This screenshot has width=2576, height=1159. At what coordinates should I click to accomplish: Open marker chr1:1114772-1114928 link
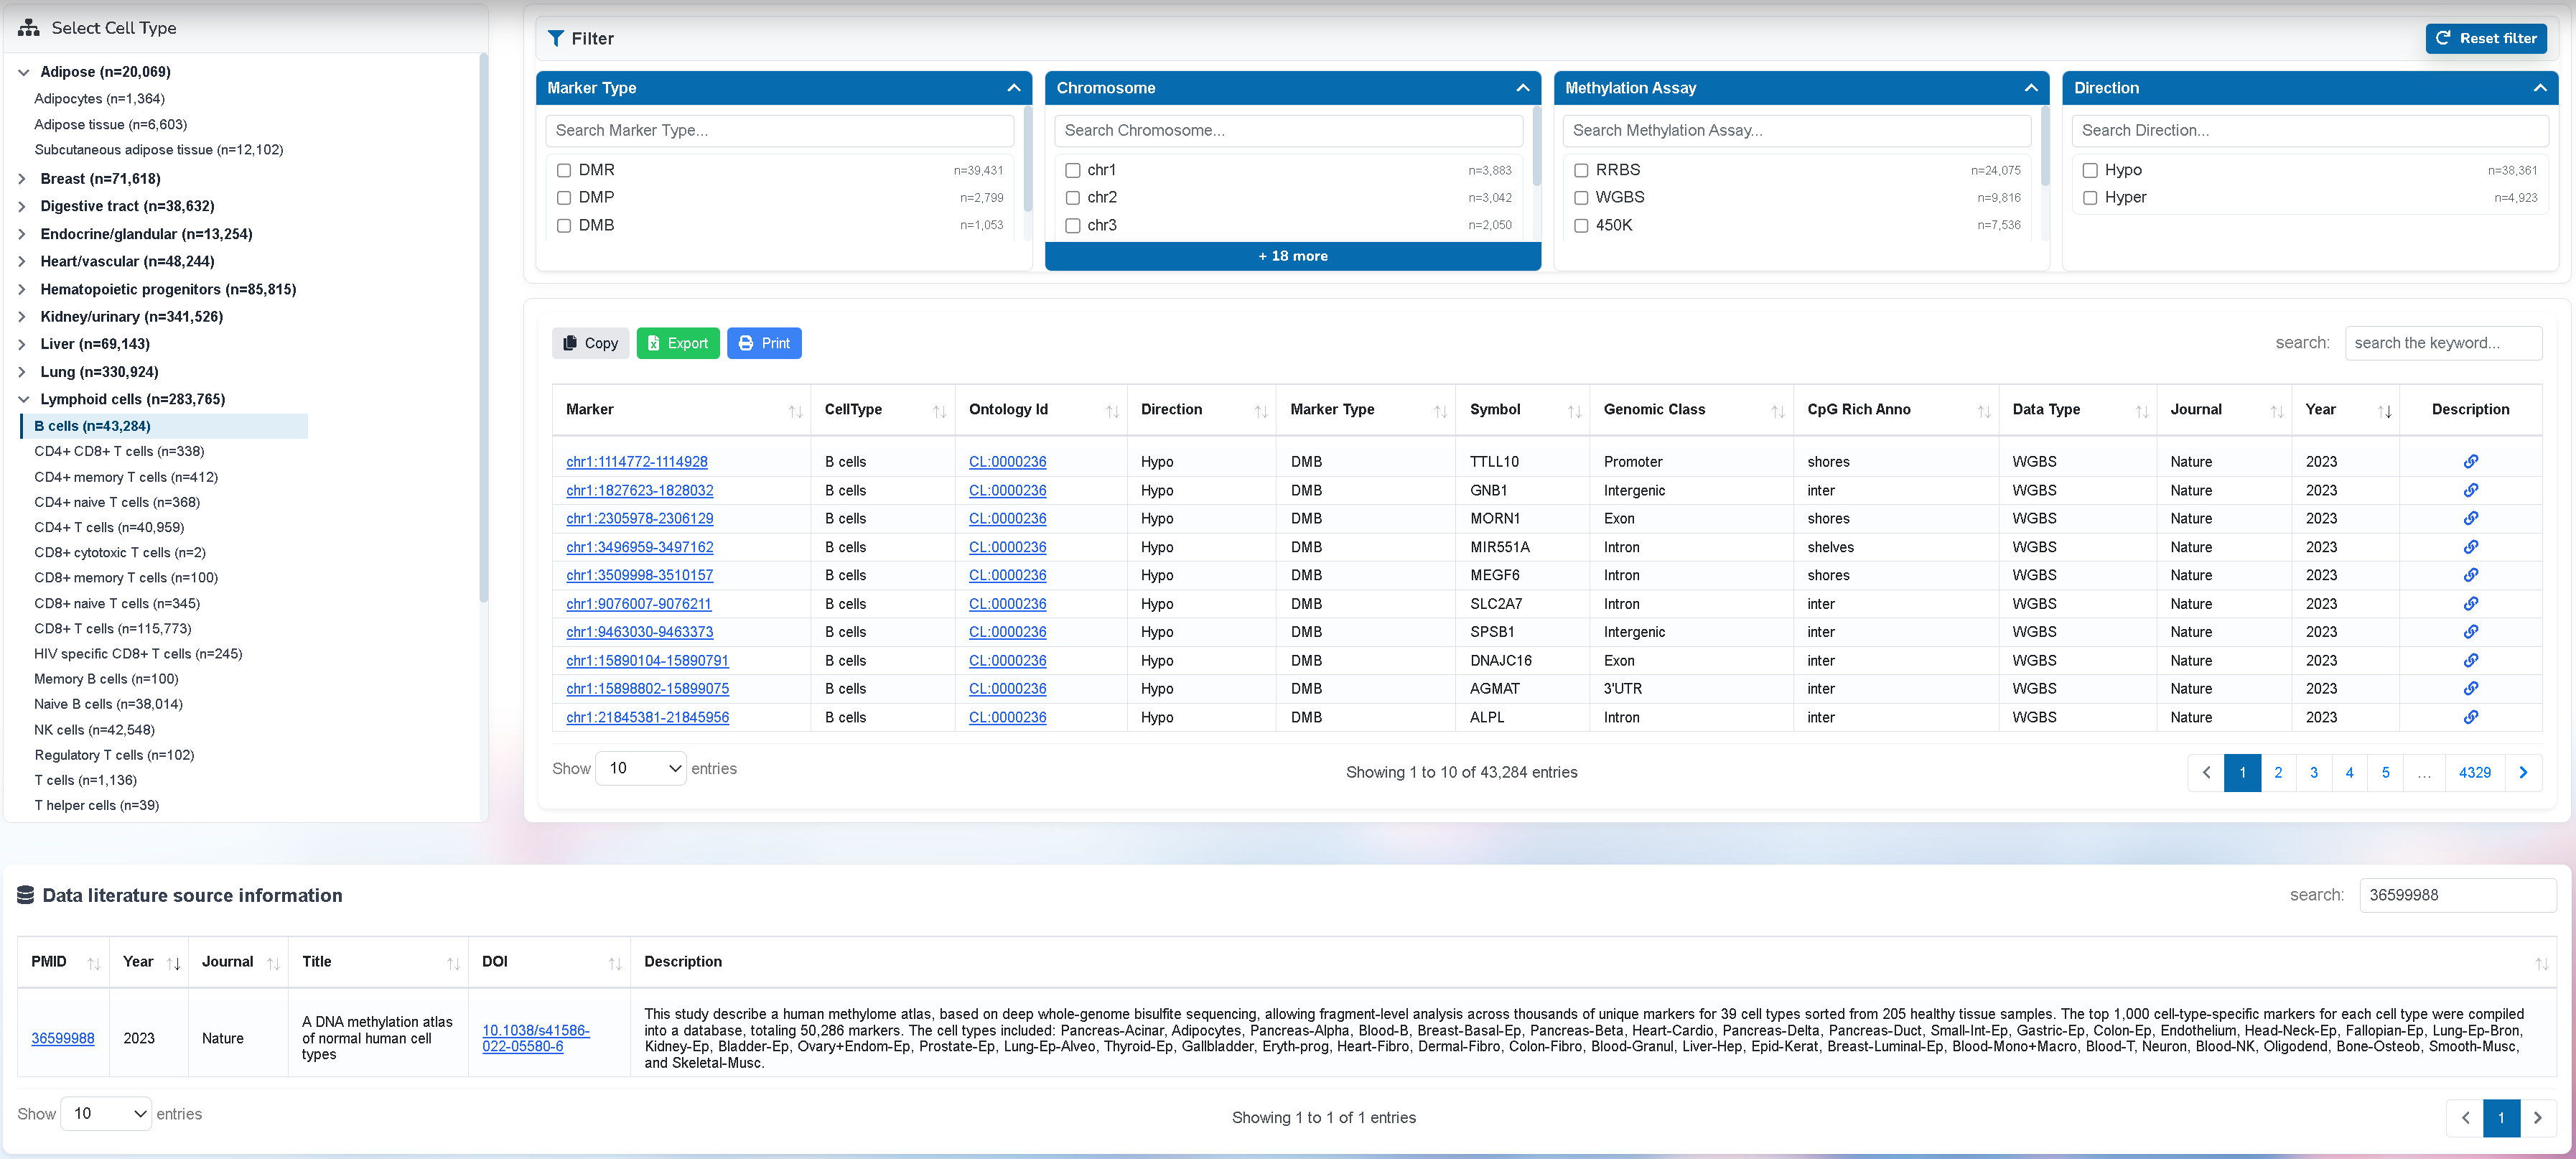(x=636, y=462)
